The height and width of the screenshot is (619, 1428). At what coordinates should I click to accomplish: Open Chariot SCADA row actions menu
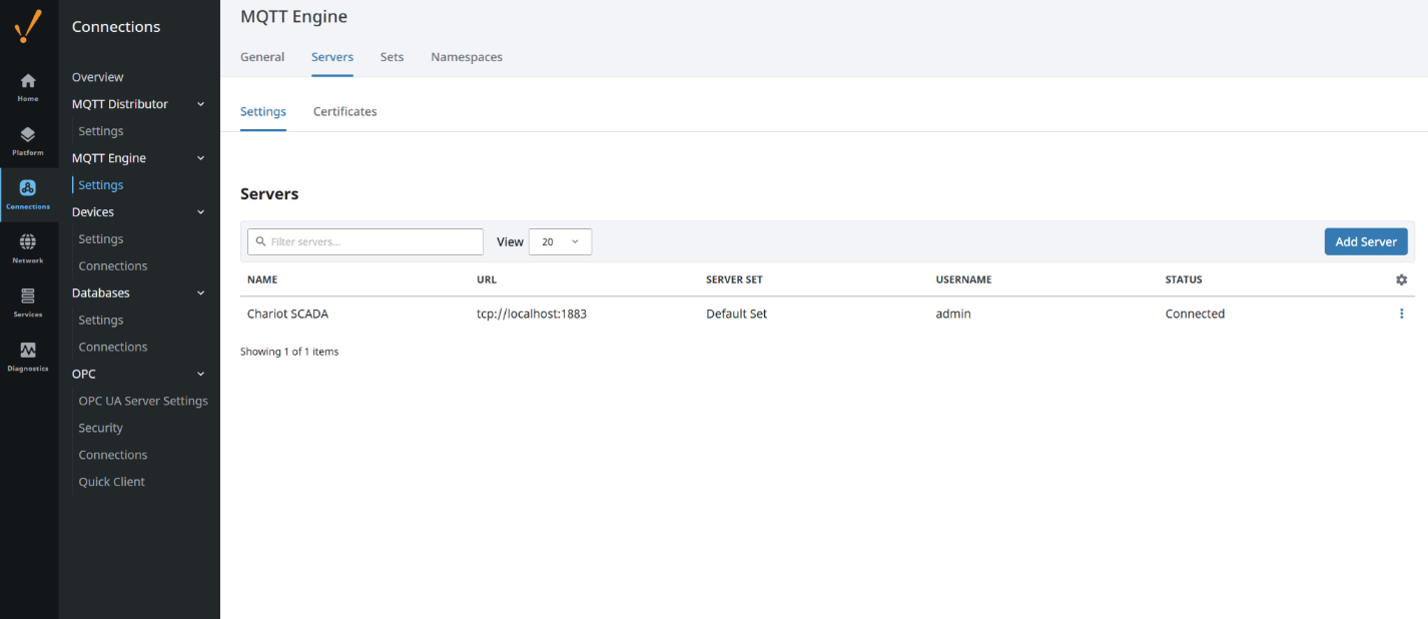(x=1401, y=314)
